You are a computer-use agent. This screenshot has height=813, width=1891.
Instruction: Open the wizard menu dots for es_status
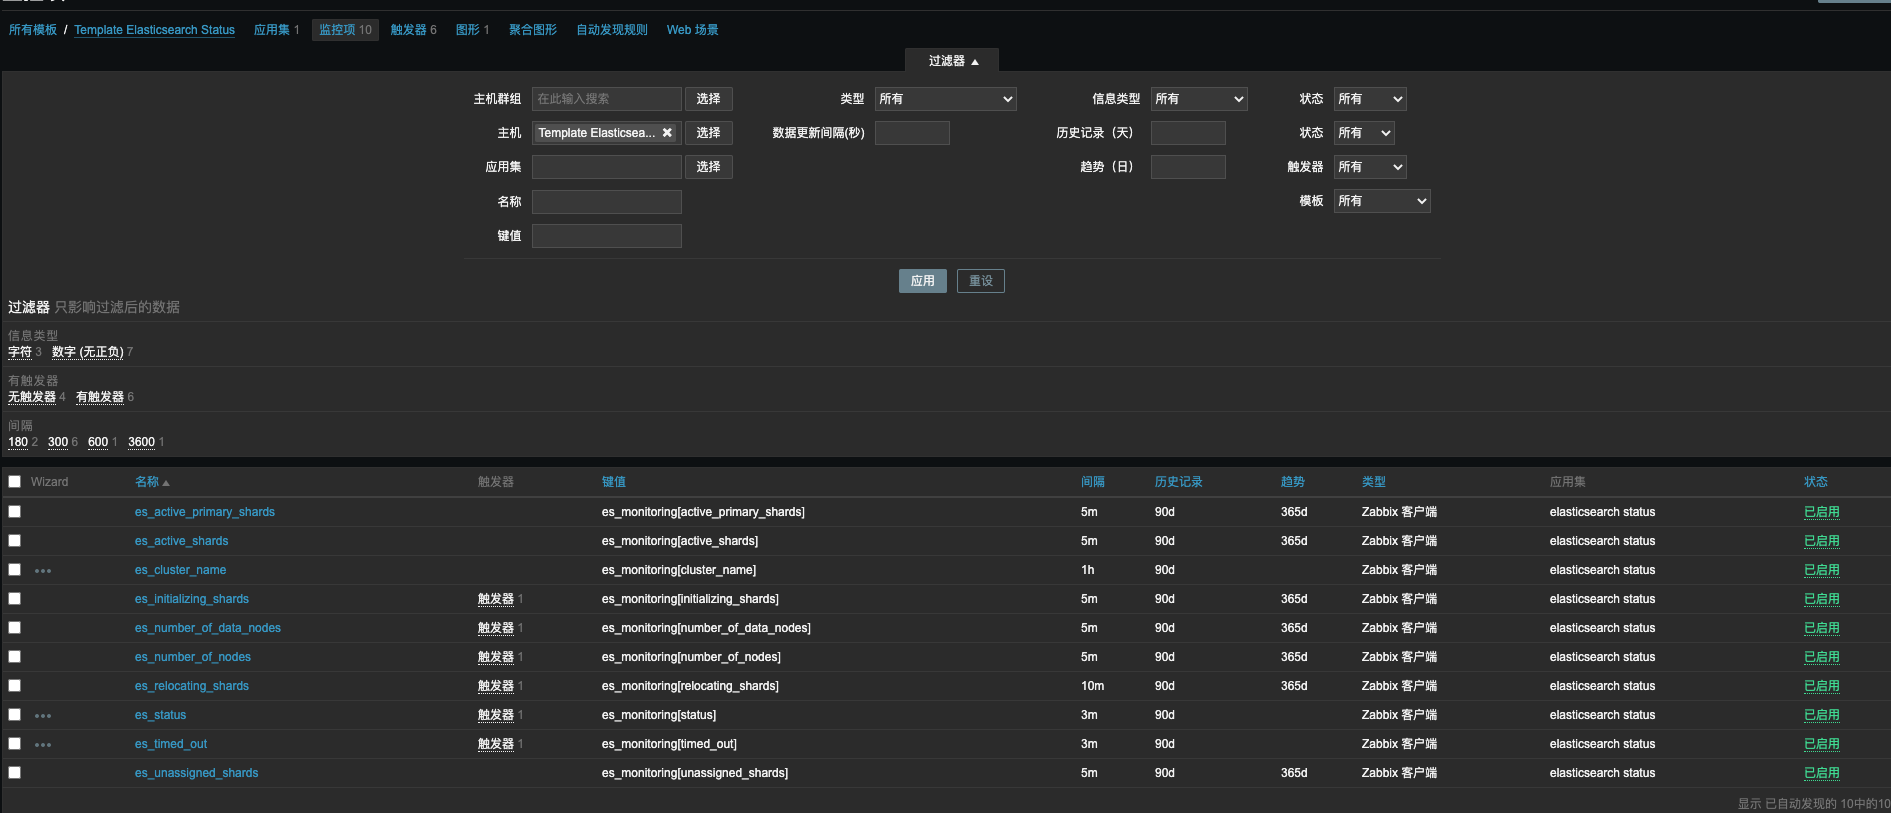pyautogui.click(x=43, y=716)
